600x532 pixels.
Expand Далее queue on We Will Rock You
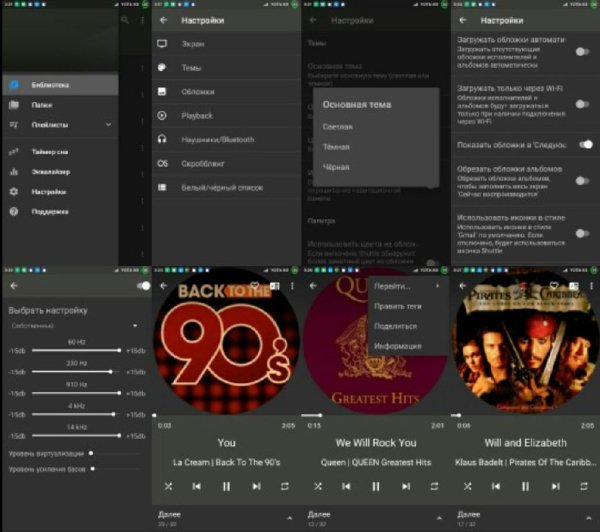coord(439,518)
